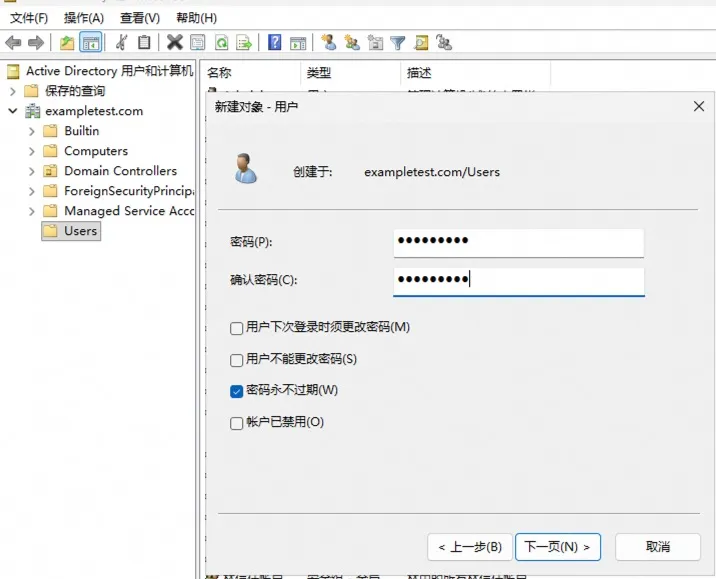Click the Copy clipboard icon
716x579 pixels.
click(144, 42)
